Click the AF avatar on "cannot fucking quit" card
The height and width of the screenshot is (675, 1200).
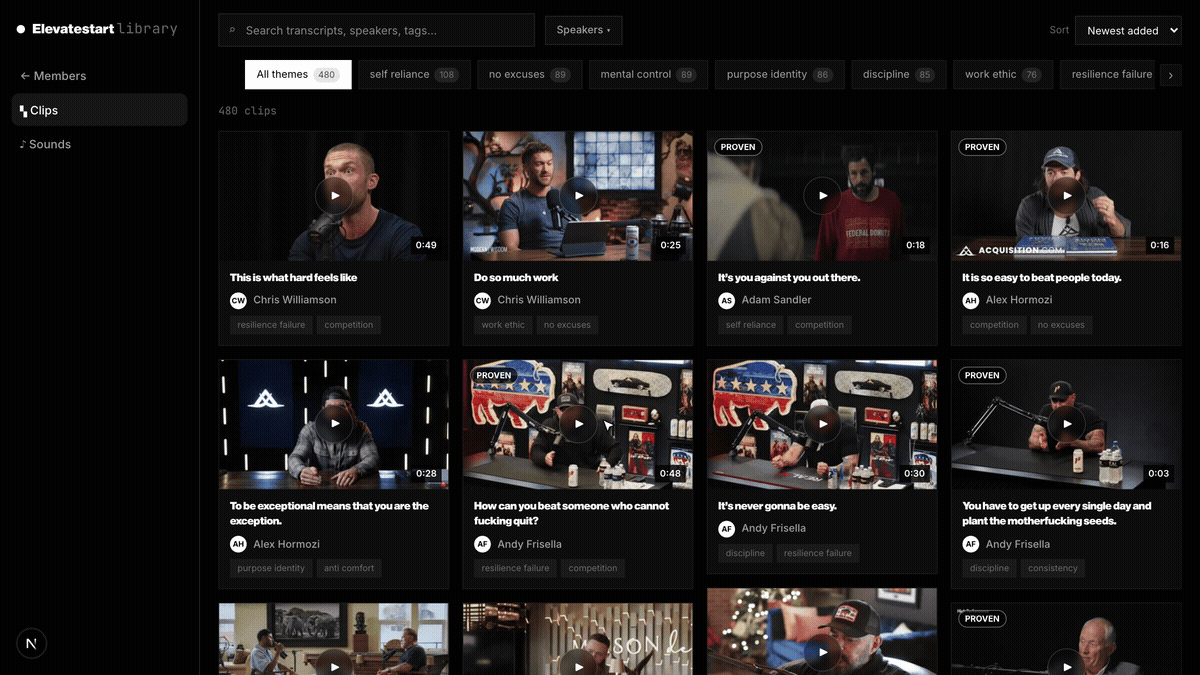coord(482,544)
